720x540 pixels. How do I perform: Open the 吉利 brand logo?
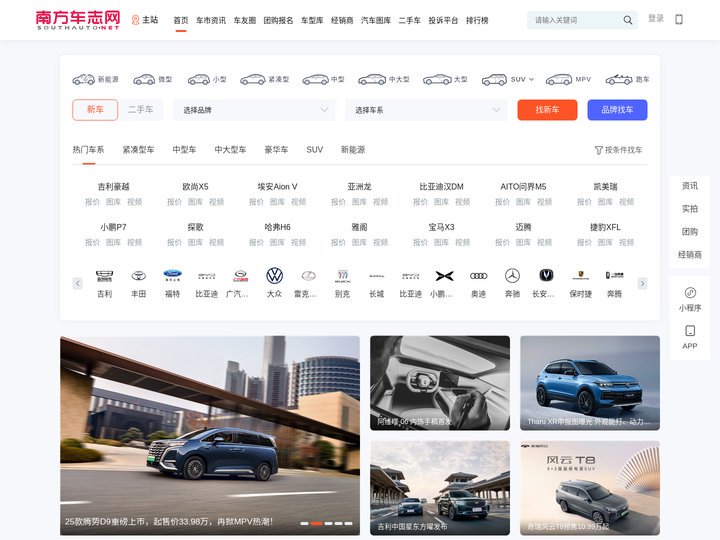pos(104,276)
